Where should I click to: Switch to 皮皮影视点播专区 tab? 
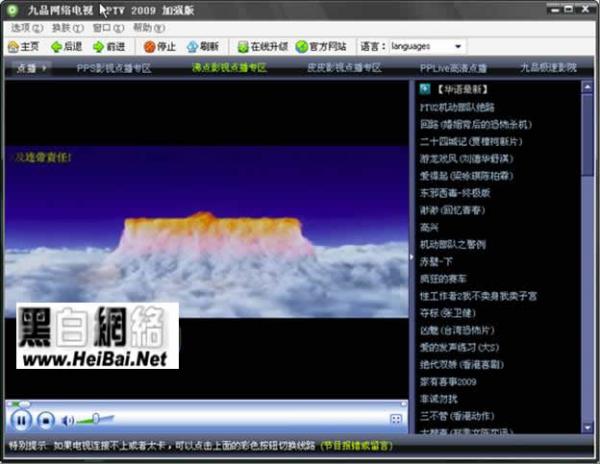[x=344, y=68]
